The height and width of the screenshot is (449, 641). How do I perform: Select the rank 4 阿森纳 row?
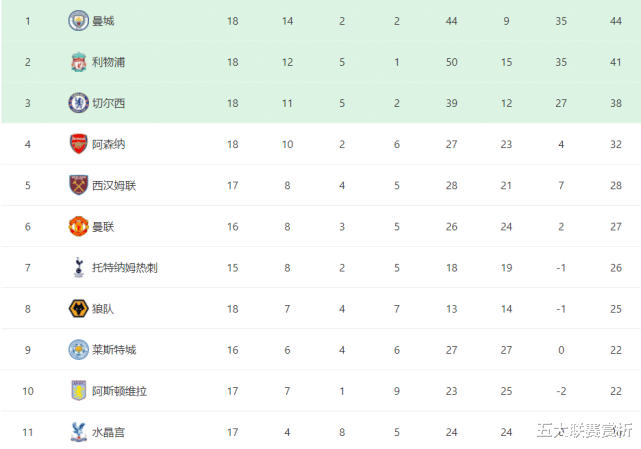[x=320, y=144]
